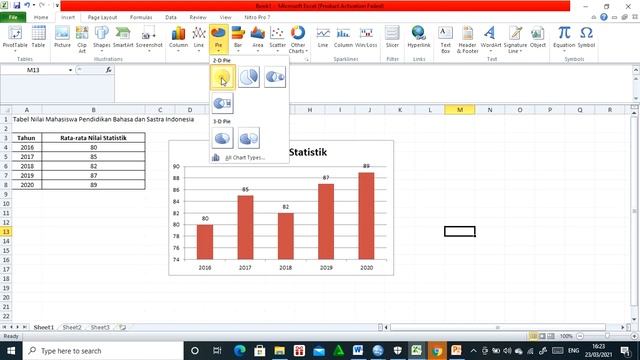Choose the basic 2-D Pie chart
Viewport: 640px width, 360px height.
(222, 77)
